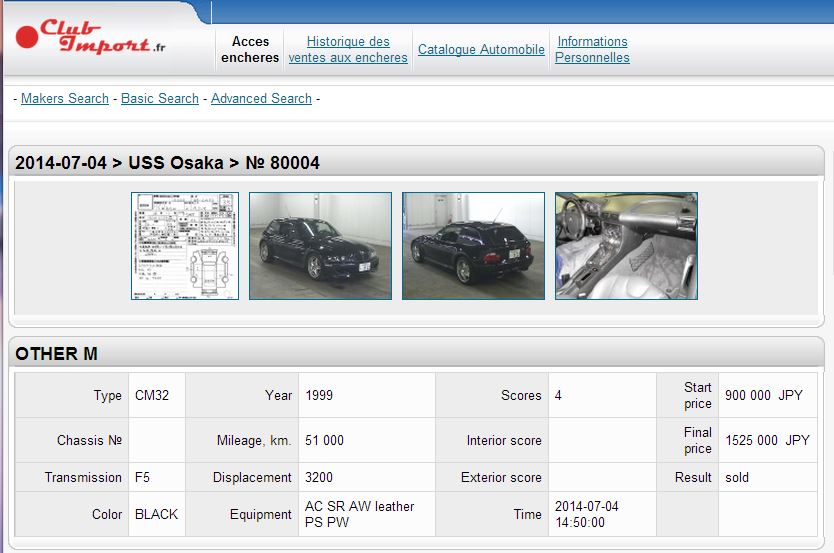Open the Basic Search link
834x553 pixels.
(160, 98)
